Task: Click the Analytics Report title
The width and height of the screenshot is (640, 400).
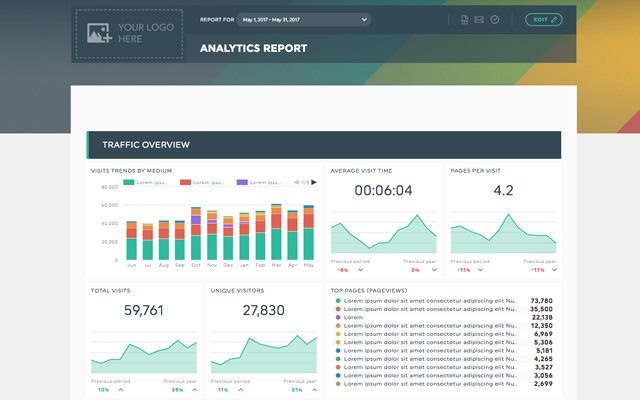Action: [x=253, y=48]
